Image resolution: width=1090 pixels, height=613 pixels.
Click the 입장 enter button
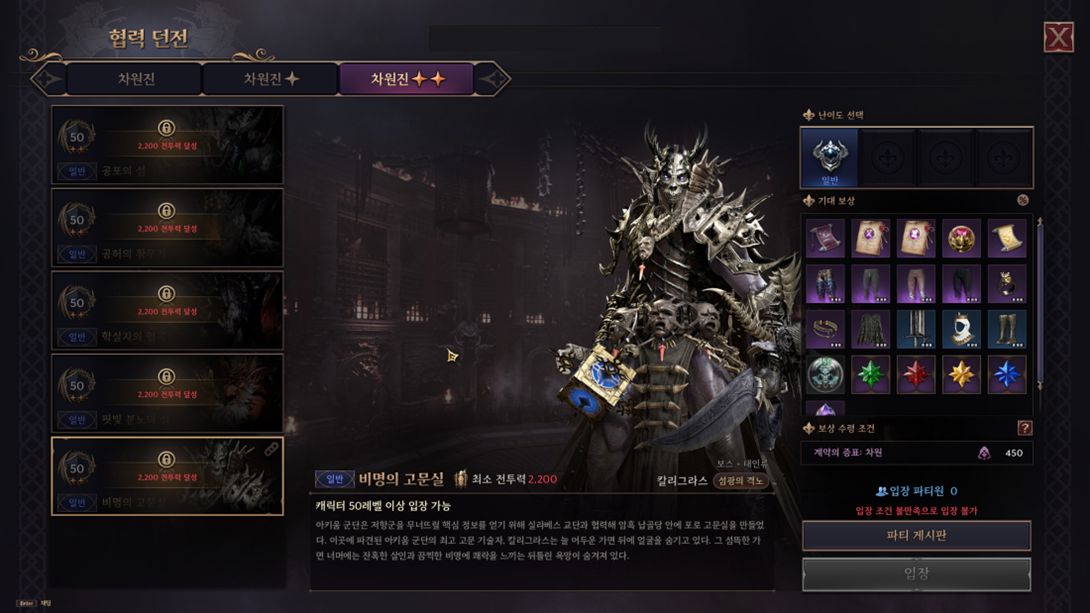coord(916,574)
